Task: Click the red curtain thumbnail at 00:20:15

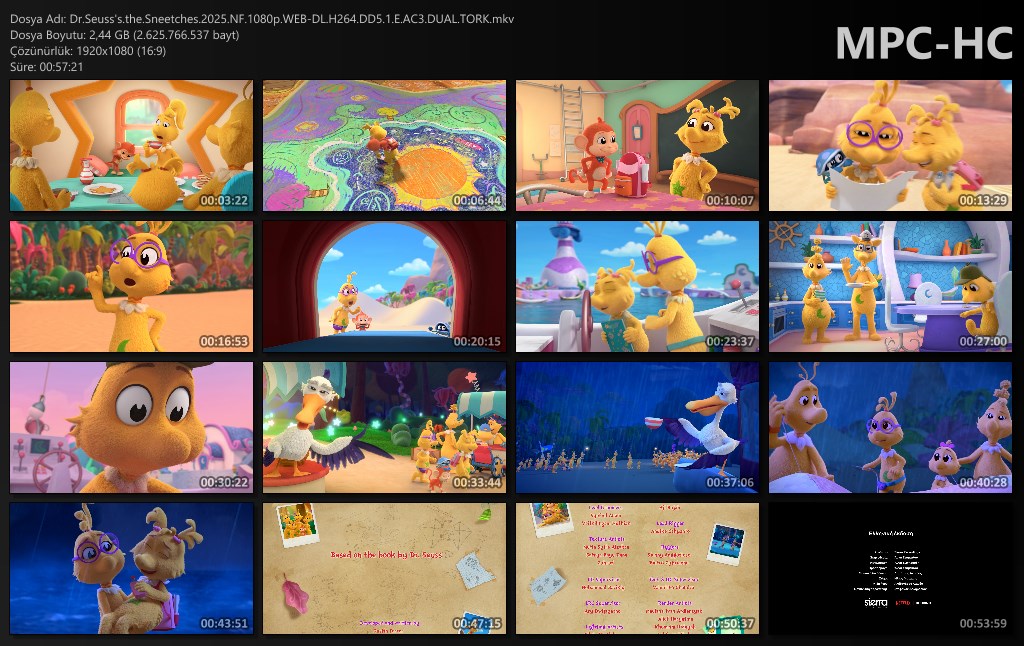Action: pyautogui.click(x=384, y=287)
